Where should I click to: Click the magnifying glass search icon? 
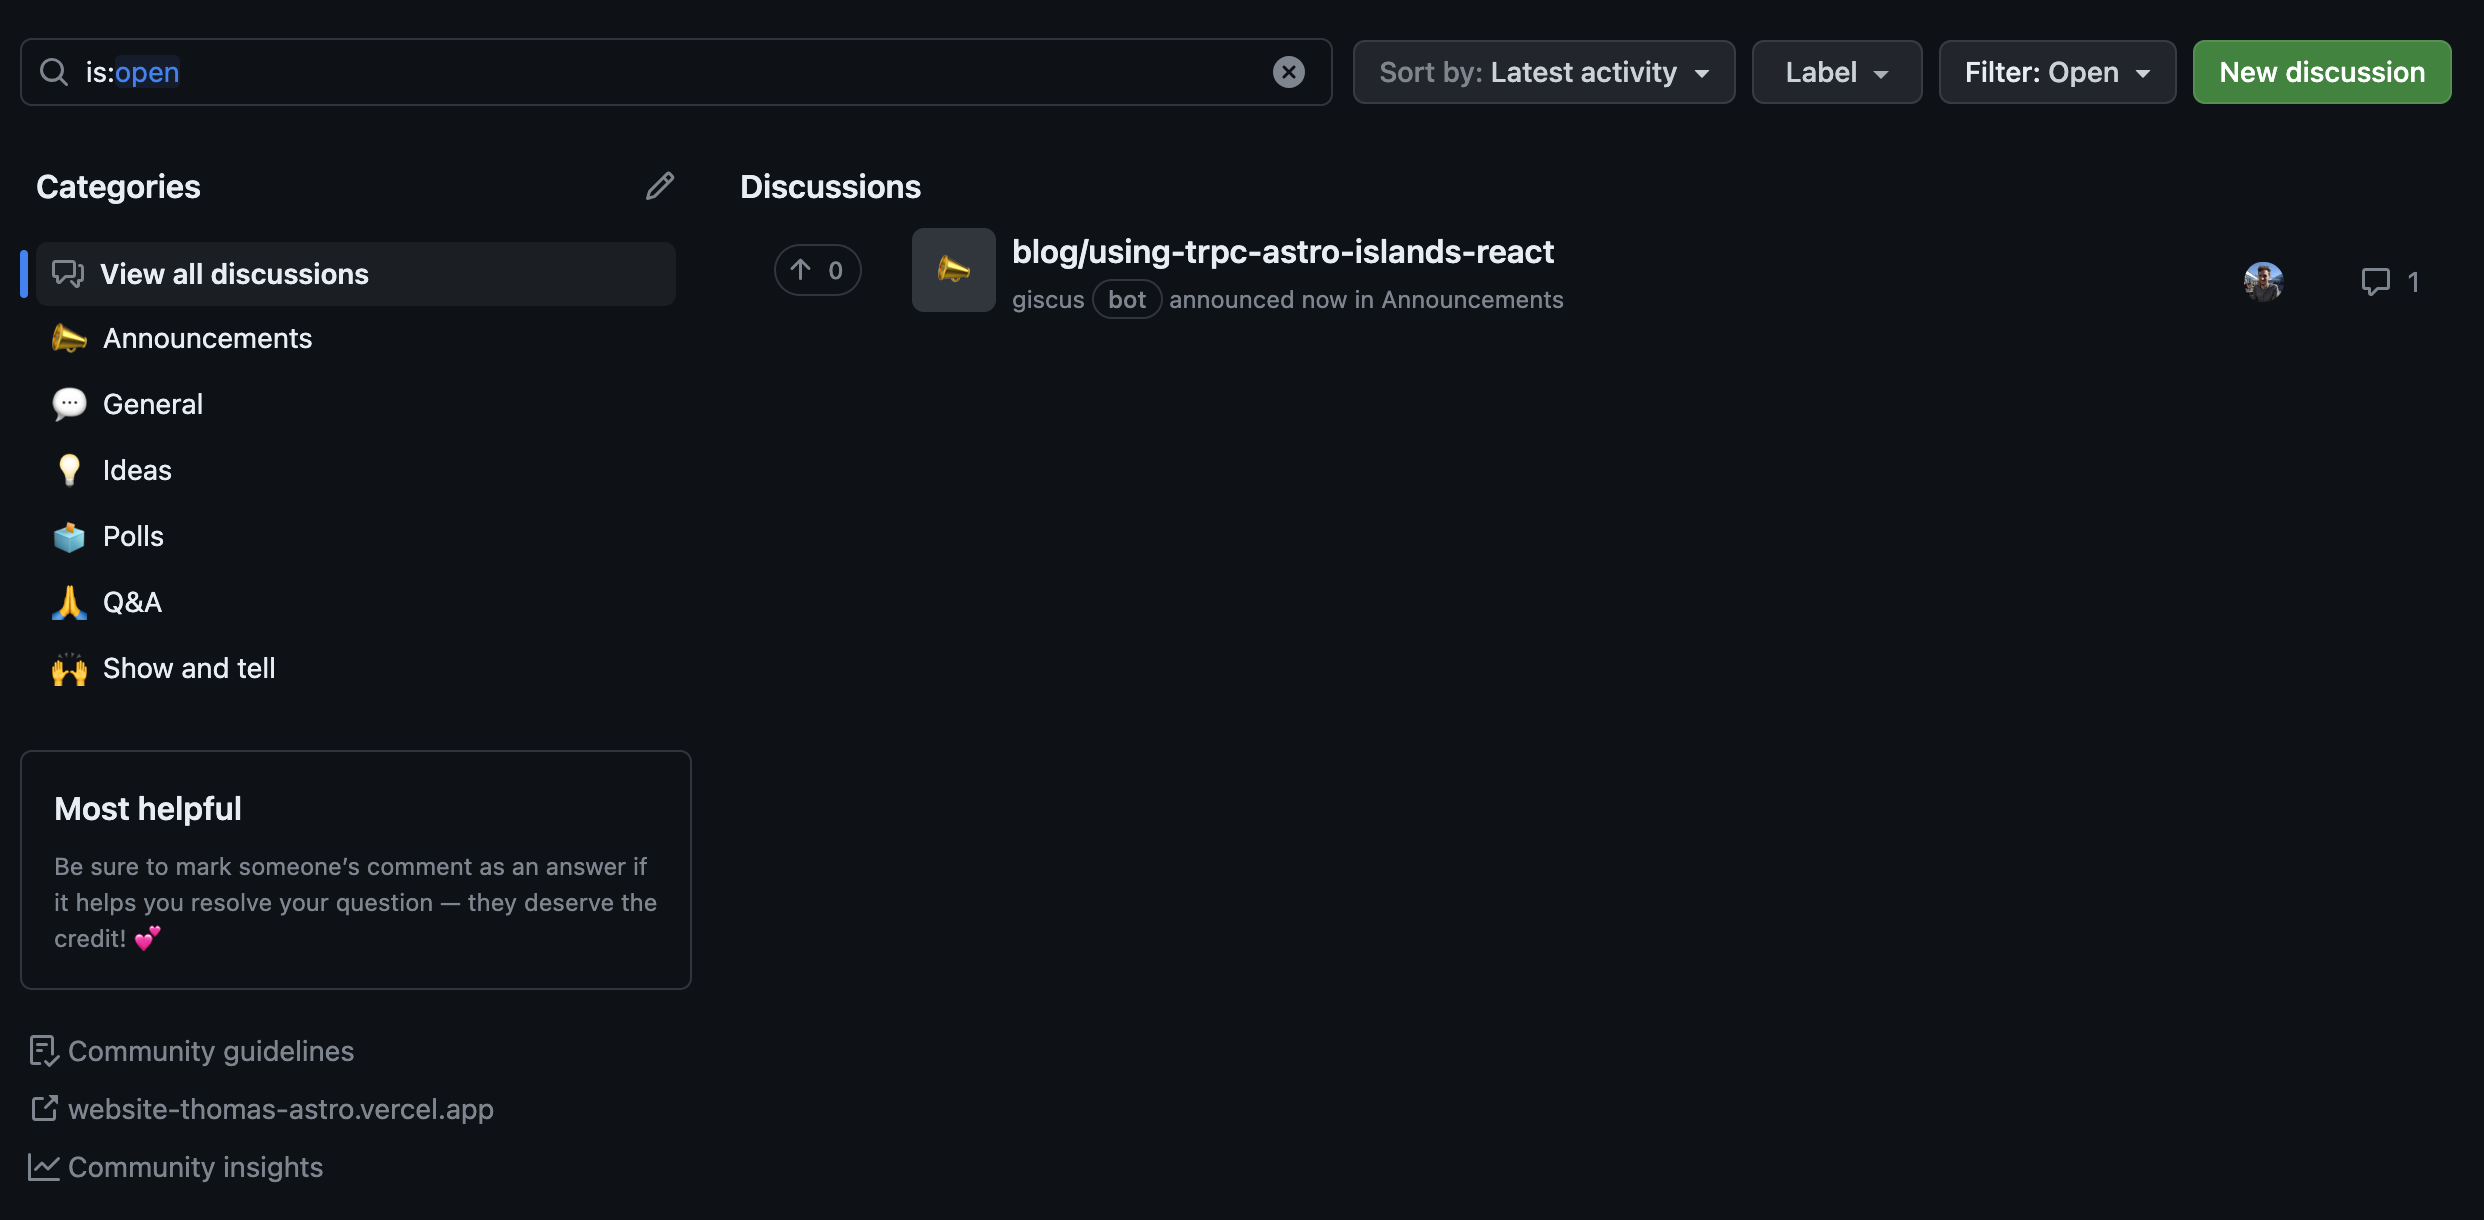click(54, 71)
